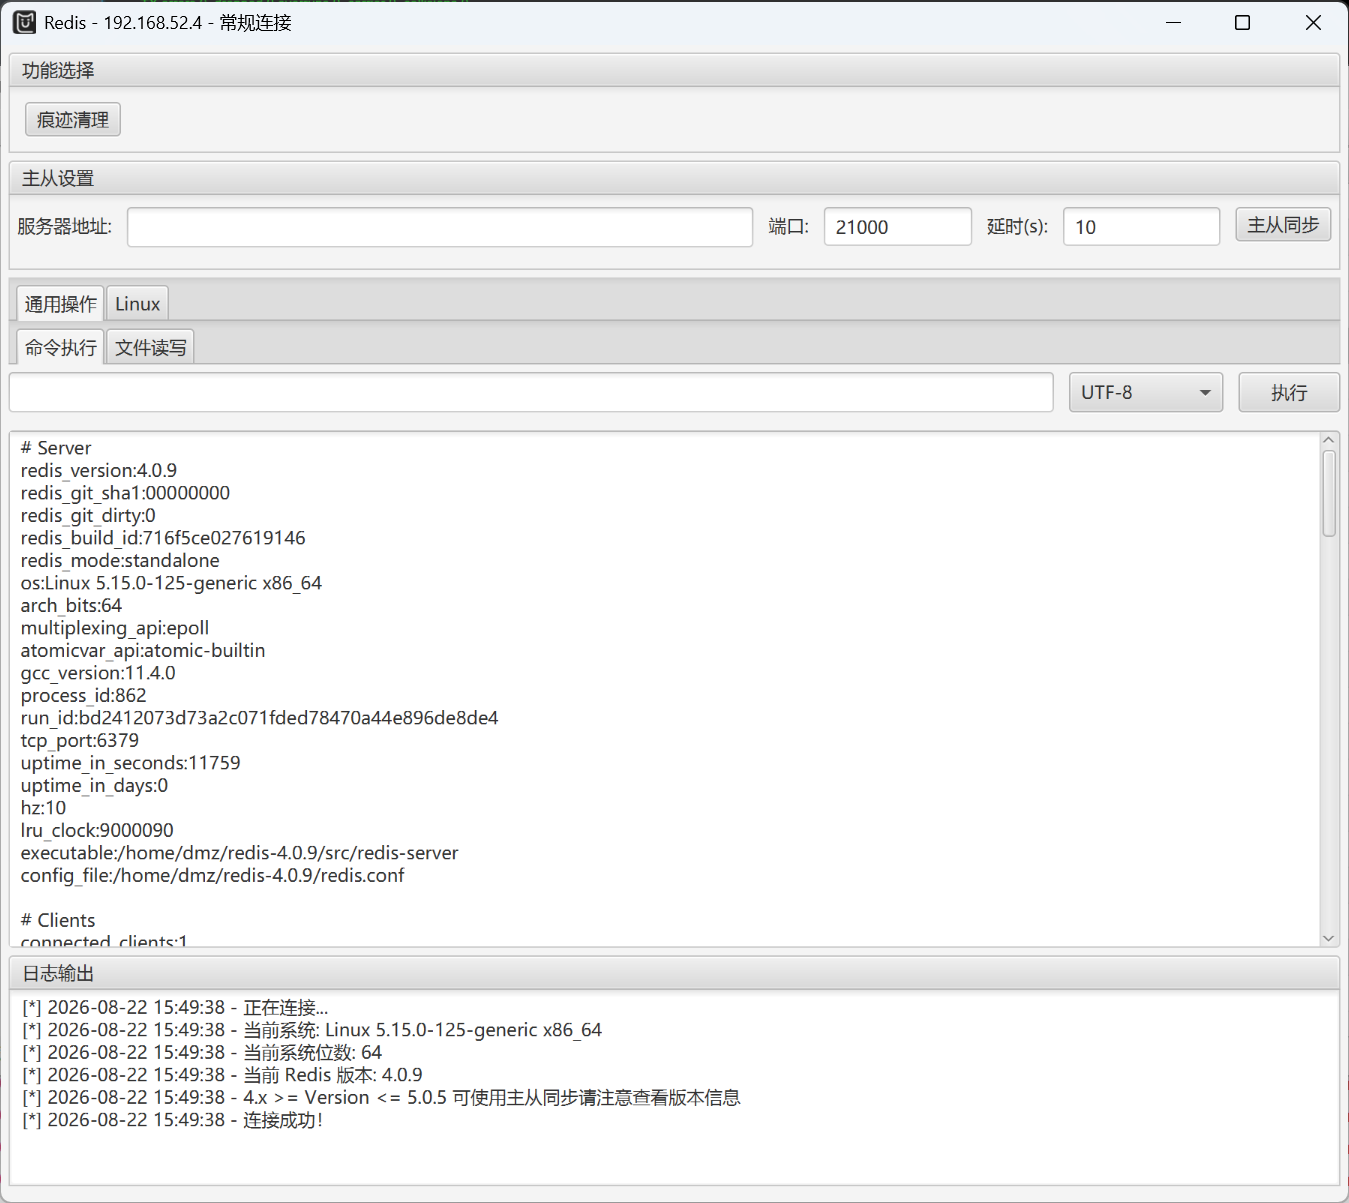This screenshot has height=1203, width=1349.
Task: Select the 命令执行 tab
Action: pyautogui.click(x=61, y=348)
